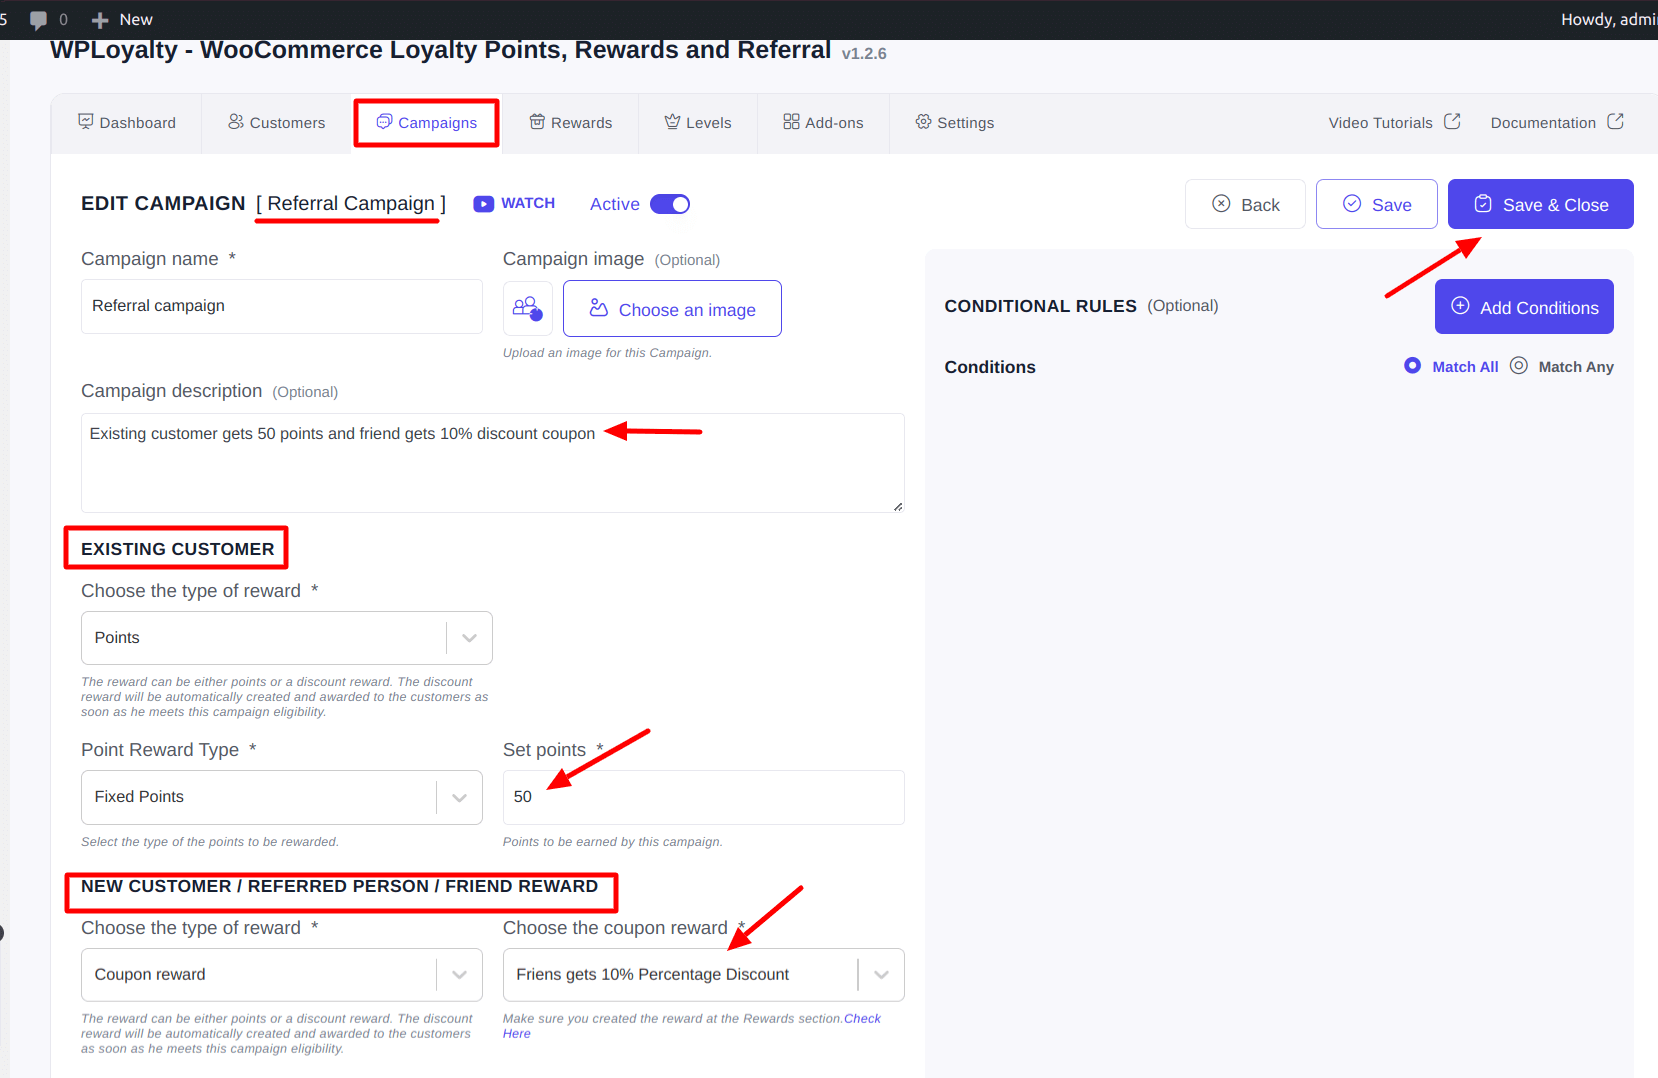Click the Campaign name input field
This screenshot has height=1078, width=1658.
coord(282,306)
